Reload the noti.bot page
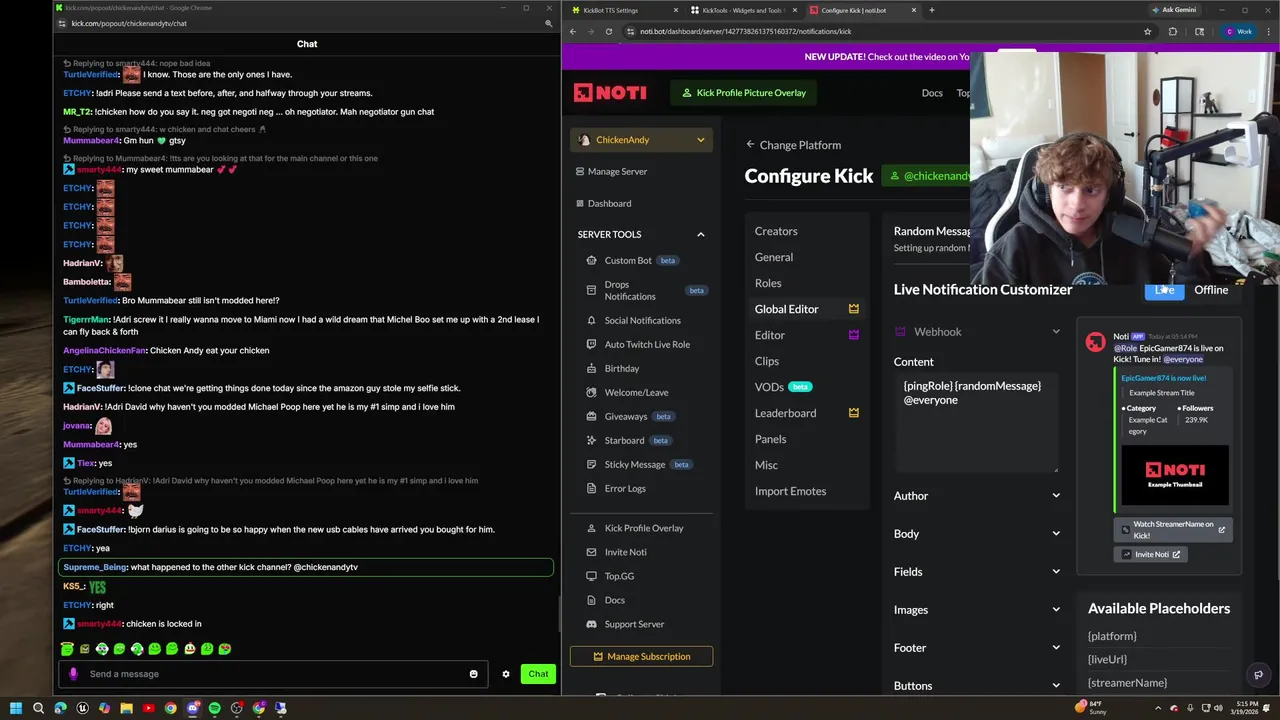Screen dimensions: 1280x720 tap(608, 31)
